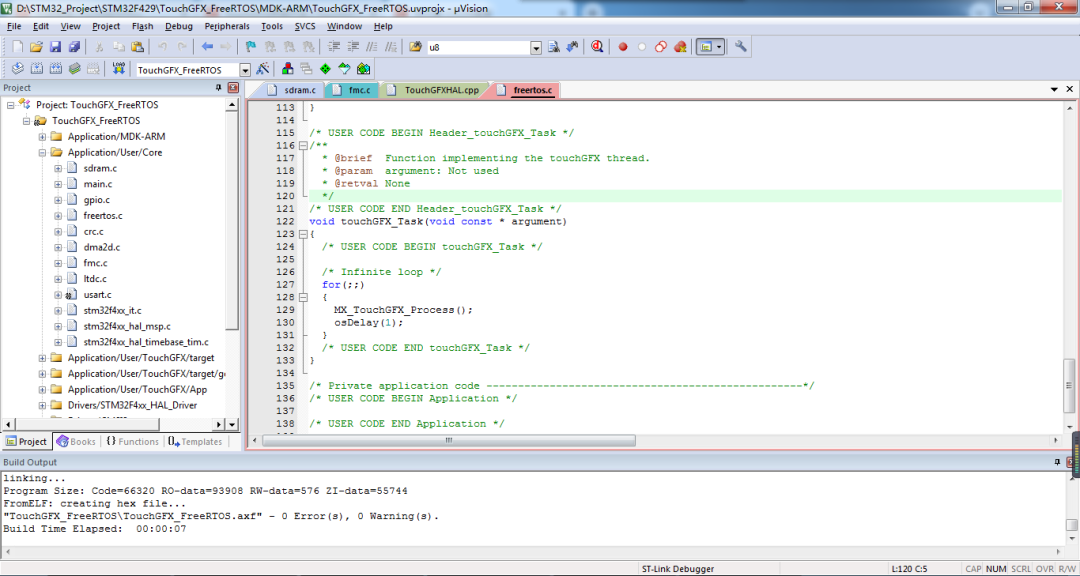Toggle auto-hide pin on Build Output panel
1080x576 pixels.
point(1057,462)
